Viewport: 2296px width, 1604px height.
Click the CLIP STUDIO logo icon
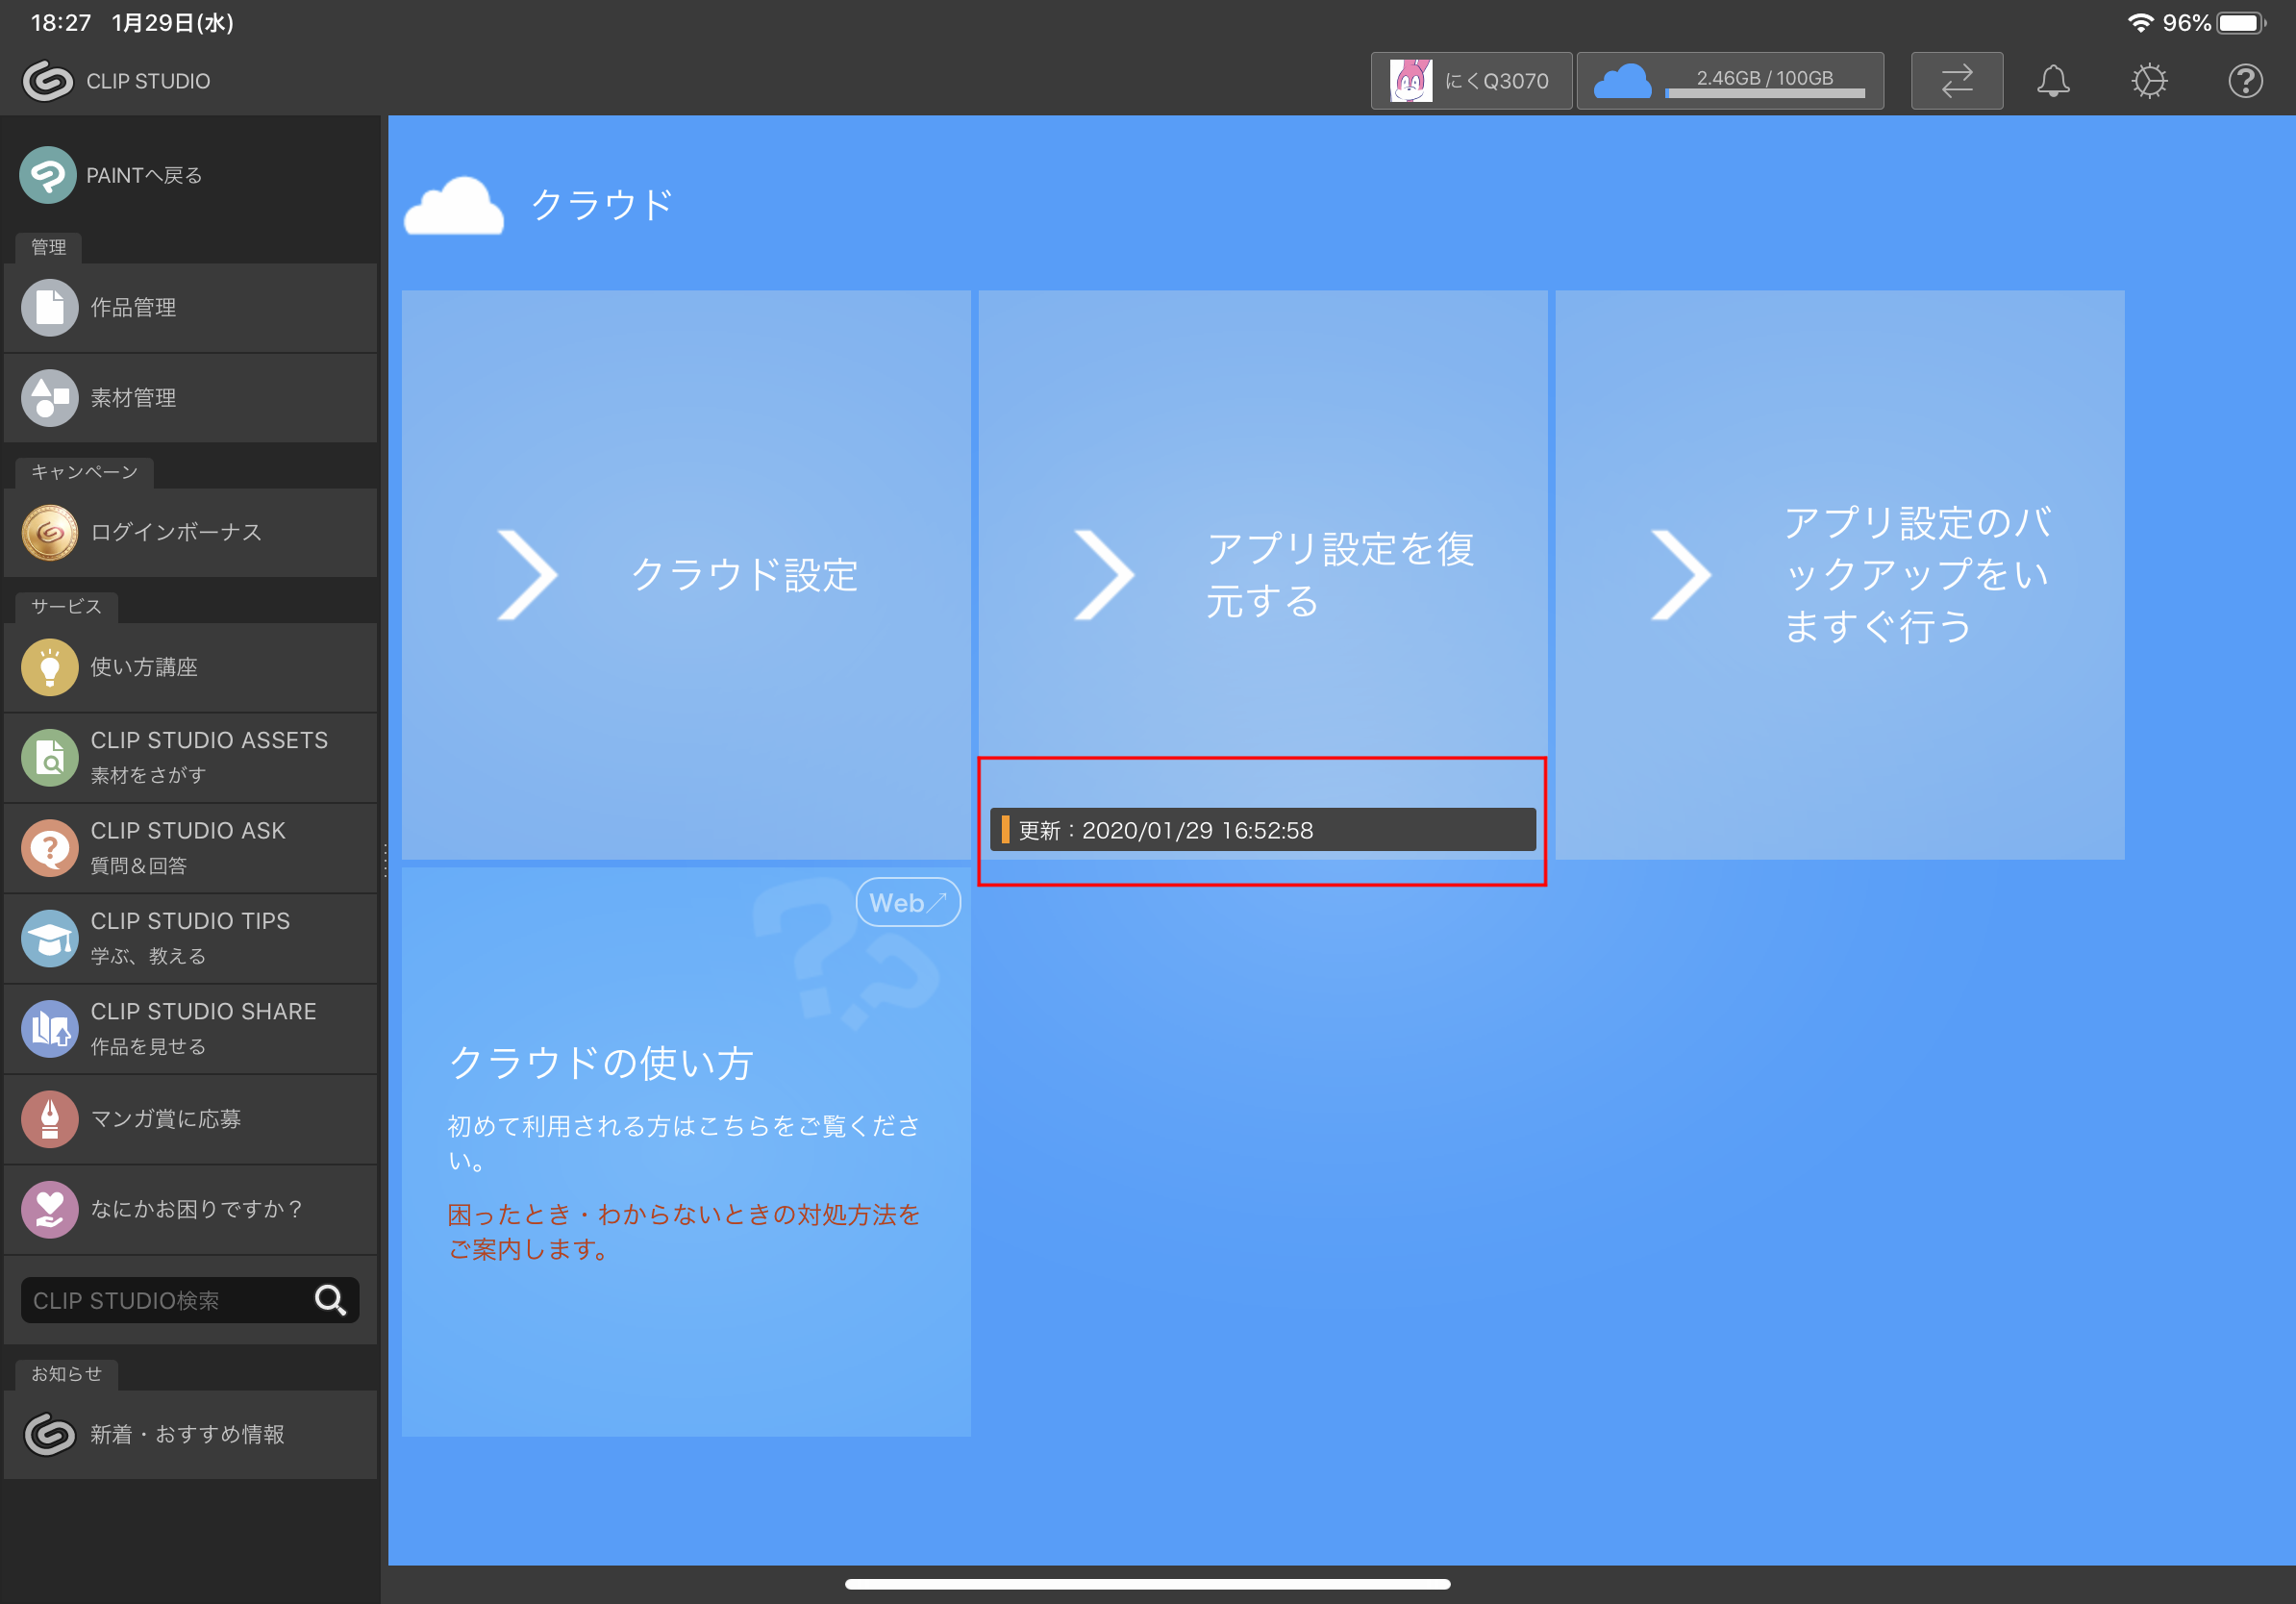click(x=48, y=81)
